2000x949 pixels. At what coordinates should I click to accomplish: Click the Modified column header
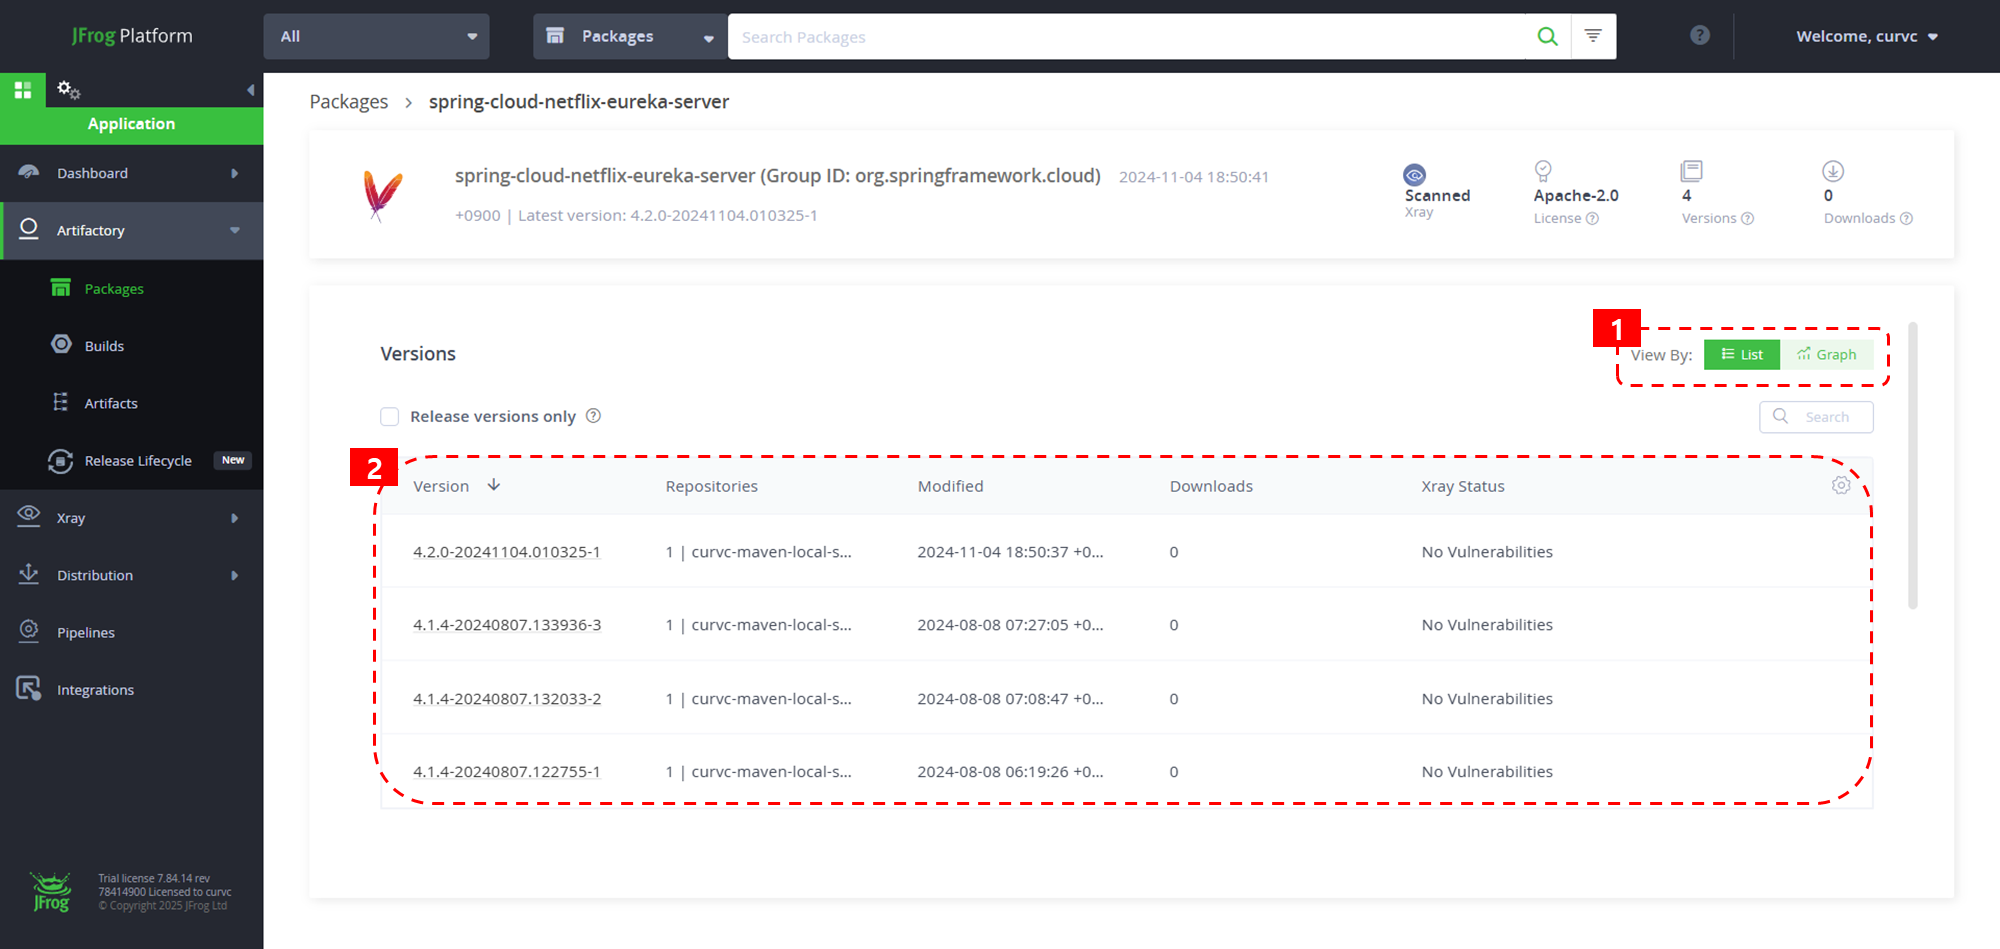pyautogui.click(x=951, y=486)
